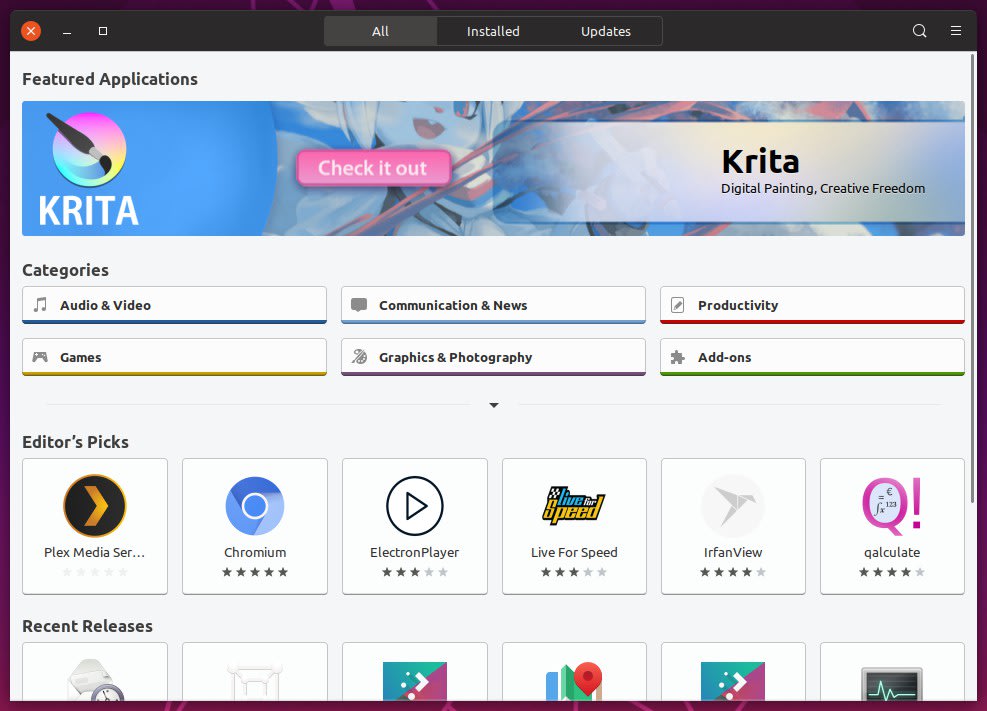Viewport: 987px width, 711px height.
Task: Expand more categories with the arrow
Action: coord(494,405)
